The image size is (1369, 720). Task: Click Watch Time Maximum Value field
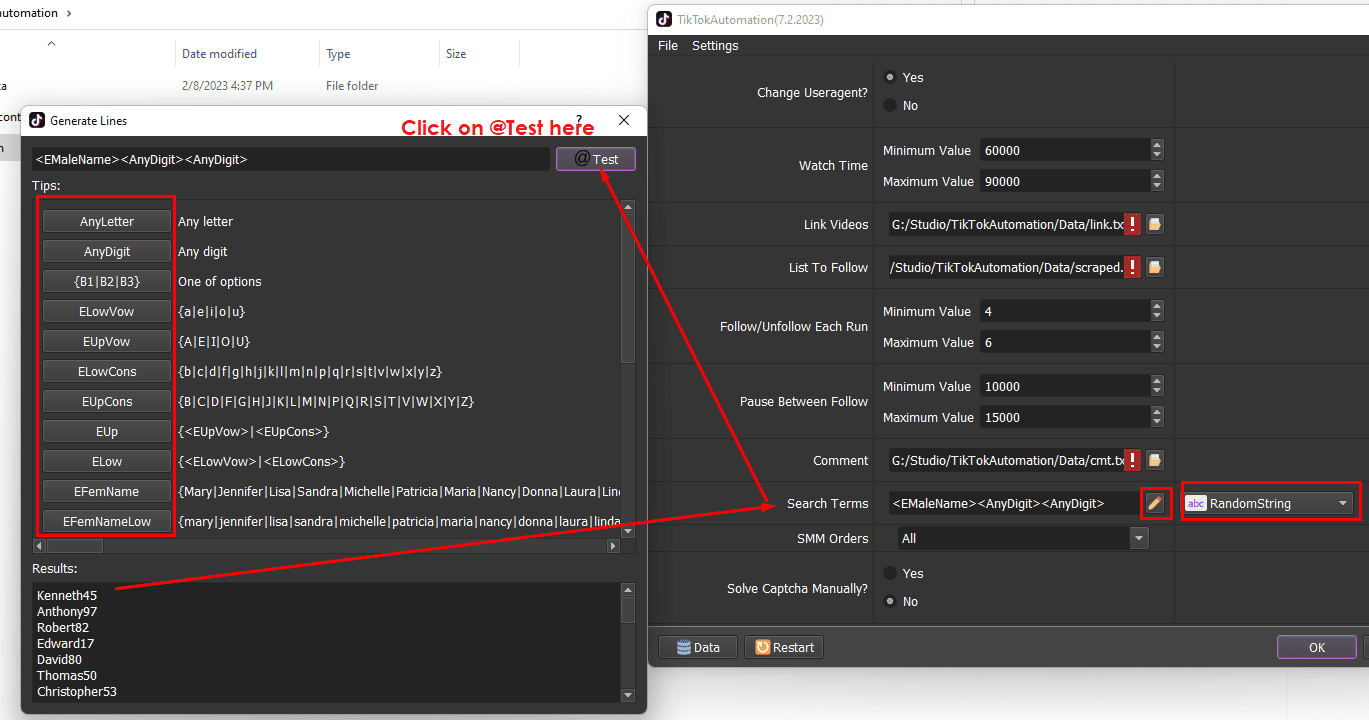tap(1065, 181)
